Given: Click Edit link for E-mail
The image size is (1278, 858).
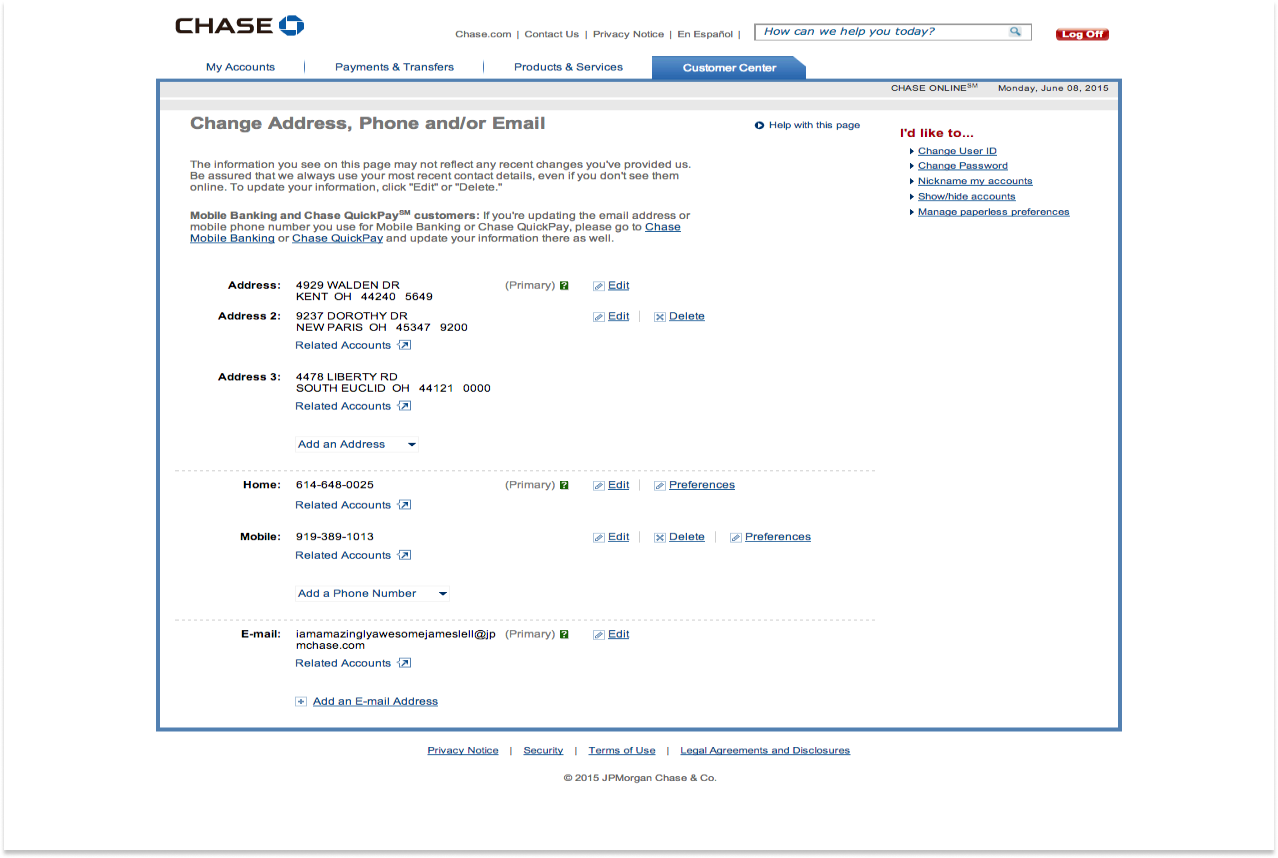Looking at the screenshot, I should 619,635.
